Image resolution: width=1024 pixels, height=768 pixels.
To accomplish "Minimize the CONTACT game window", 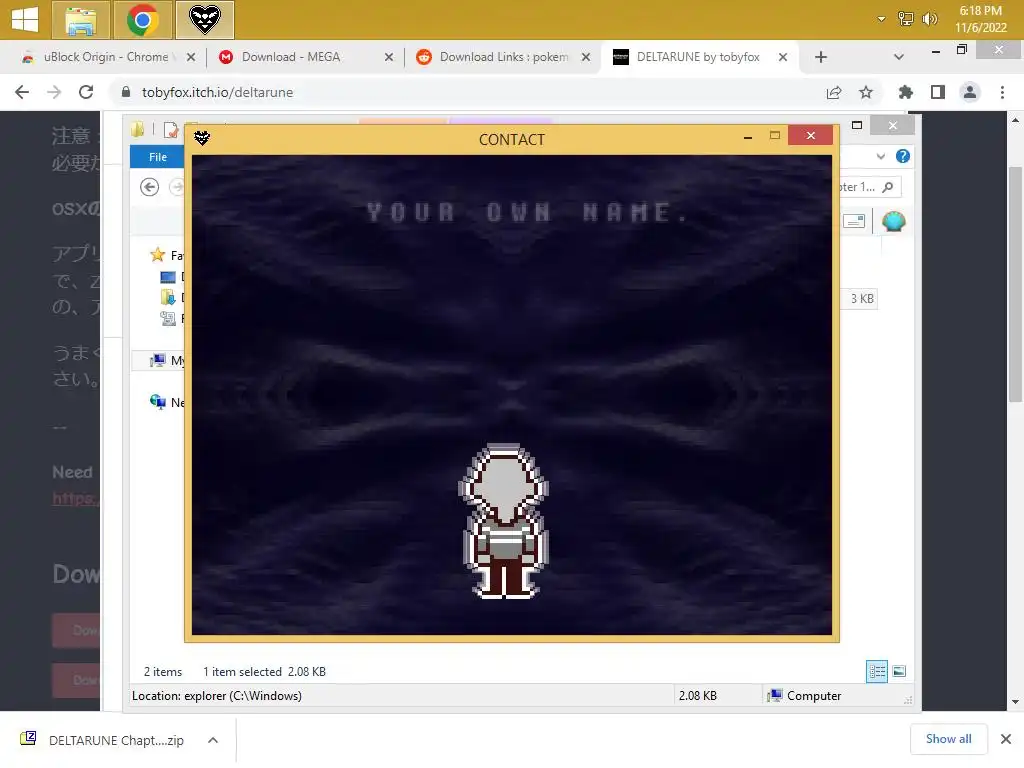I will tap(748, 137).
